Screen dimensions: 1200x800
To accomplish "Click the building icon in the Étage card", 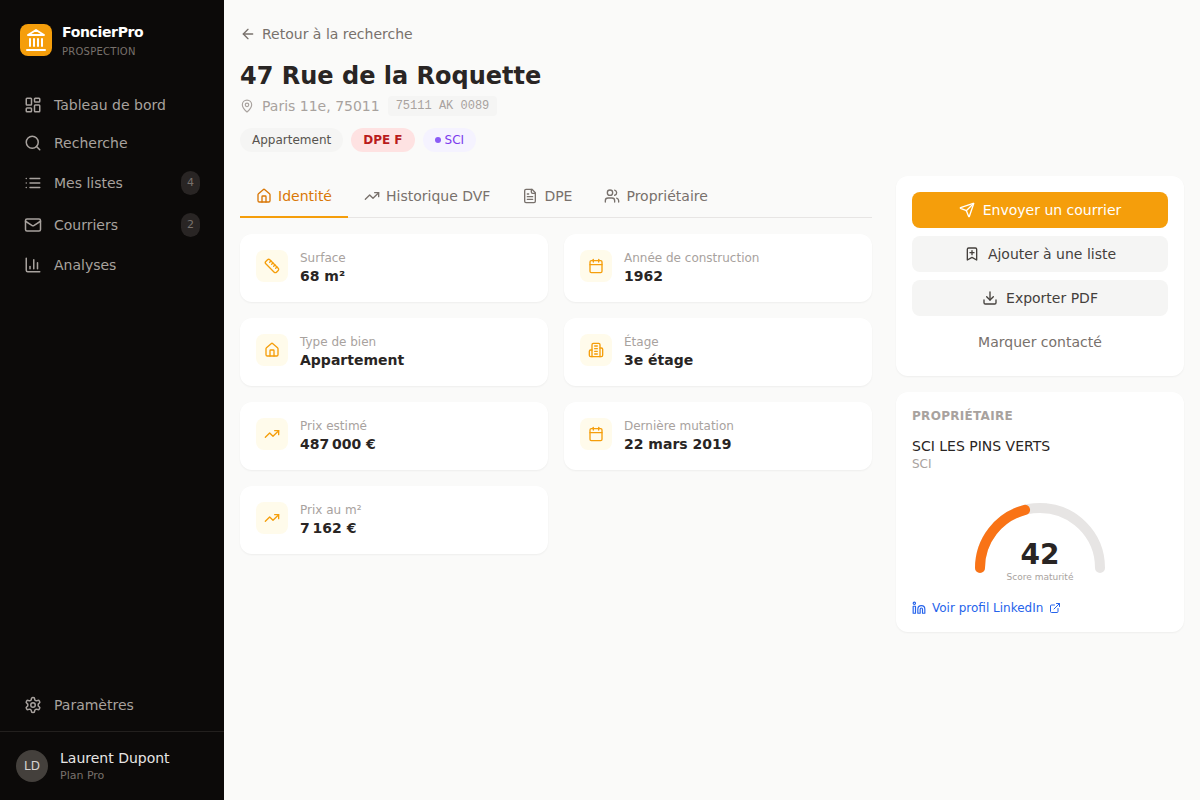I will click(596, 350).
